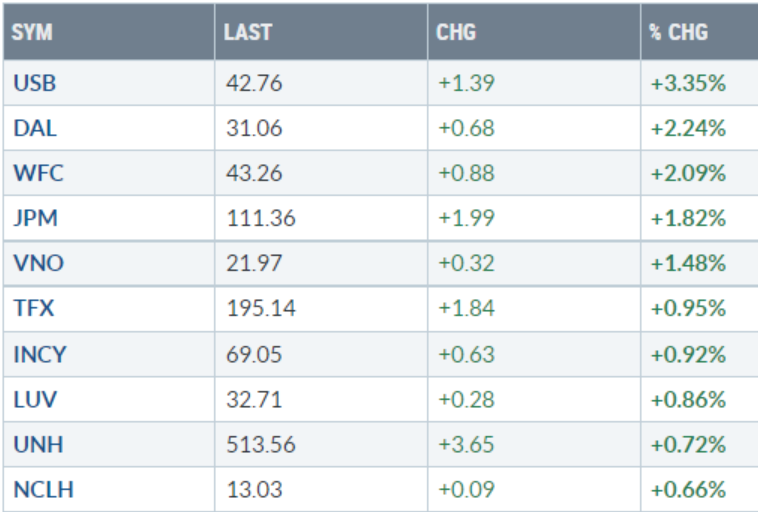
Task: Click the LUV ticker link
Action: pos(34,399)
